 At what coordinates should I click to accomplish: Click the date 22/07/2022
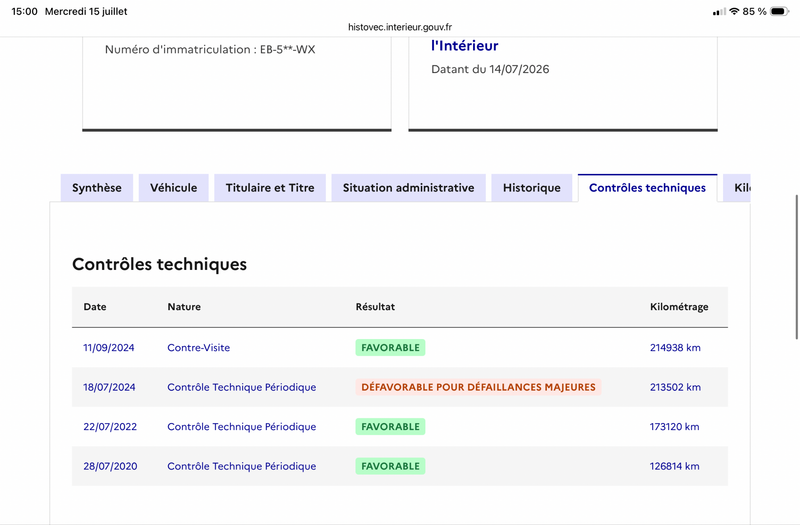coord(110,427)
